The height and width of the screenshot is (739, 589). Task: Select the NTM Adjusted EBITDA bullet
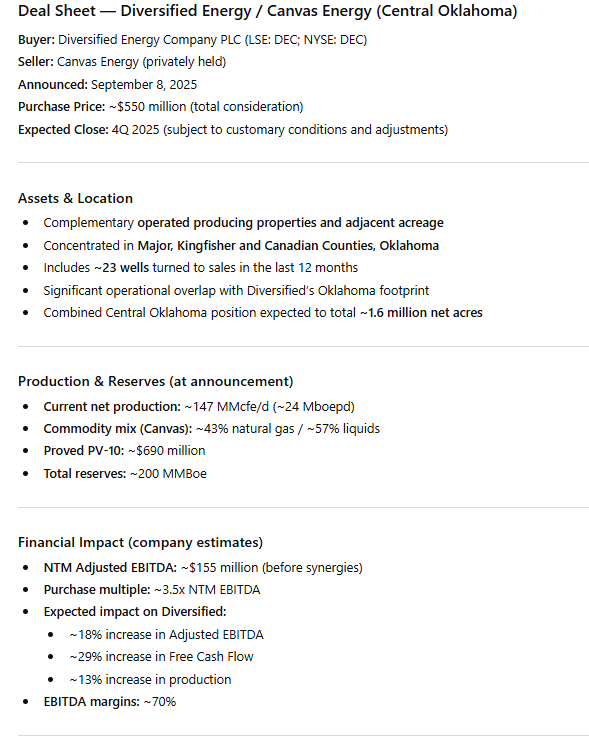point(203,567)
